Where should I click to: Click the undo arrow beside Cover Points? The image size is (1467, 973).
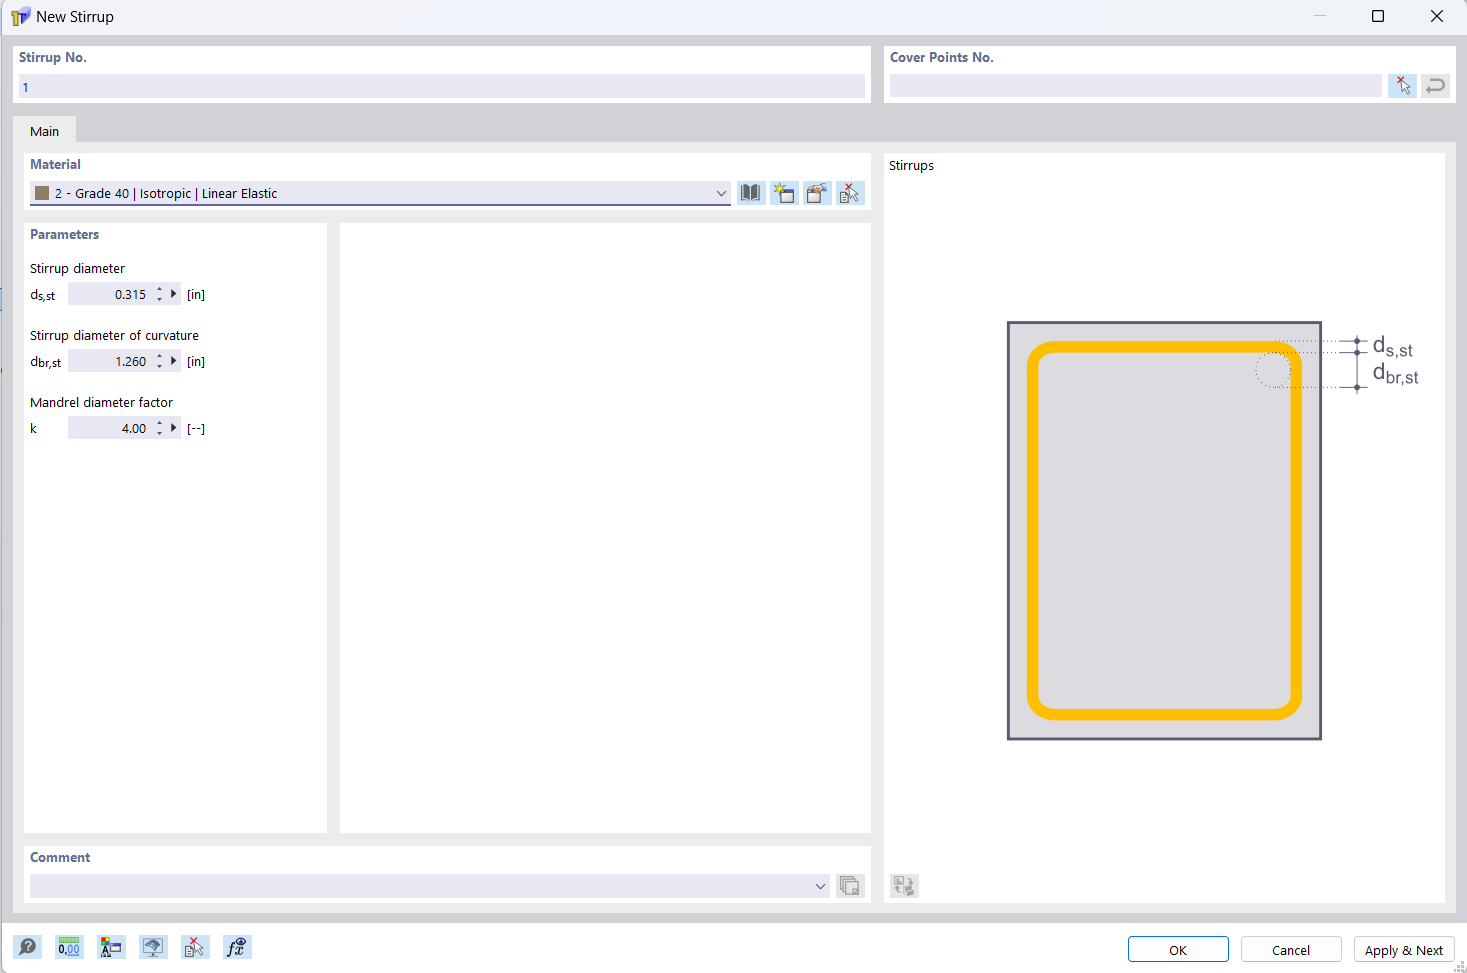[x=1435, y=85]
